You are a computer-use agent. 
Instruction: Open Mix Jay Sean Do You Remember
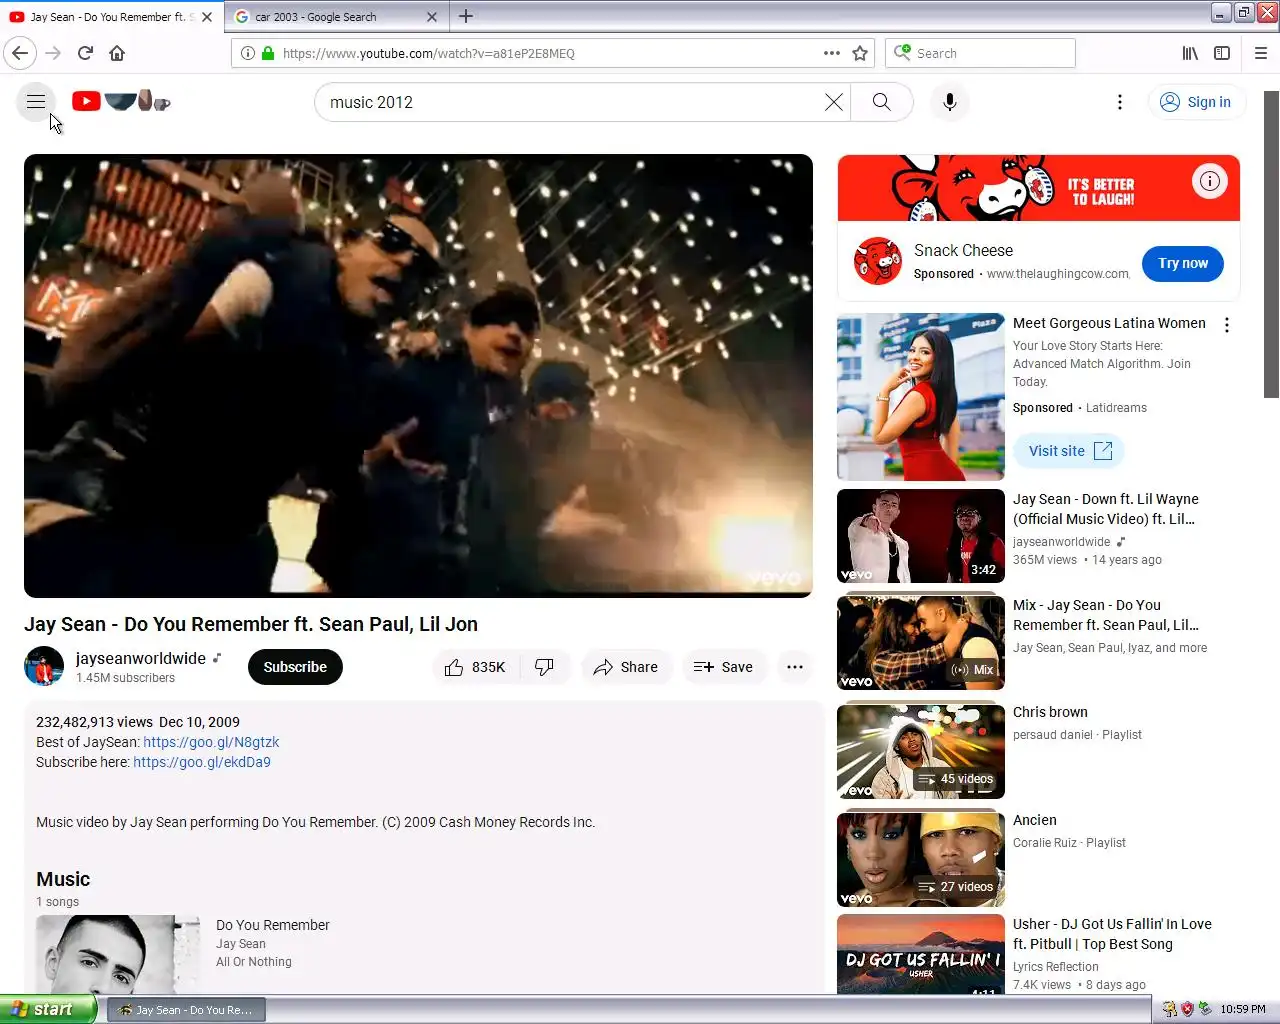921,643
